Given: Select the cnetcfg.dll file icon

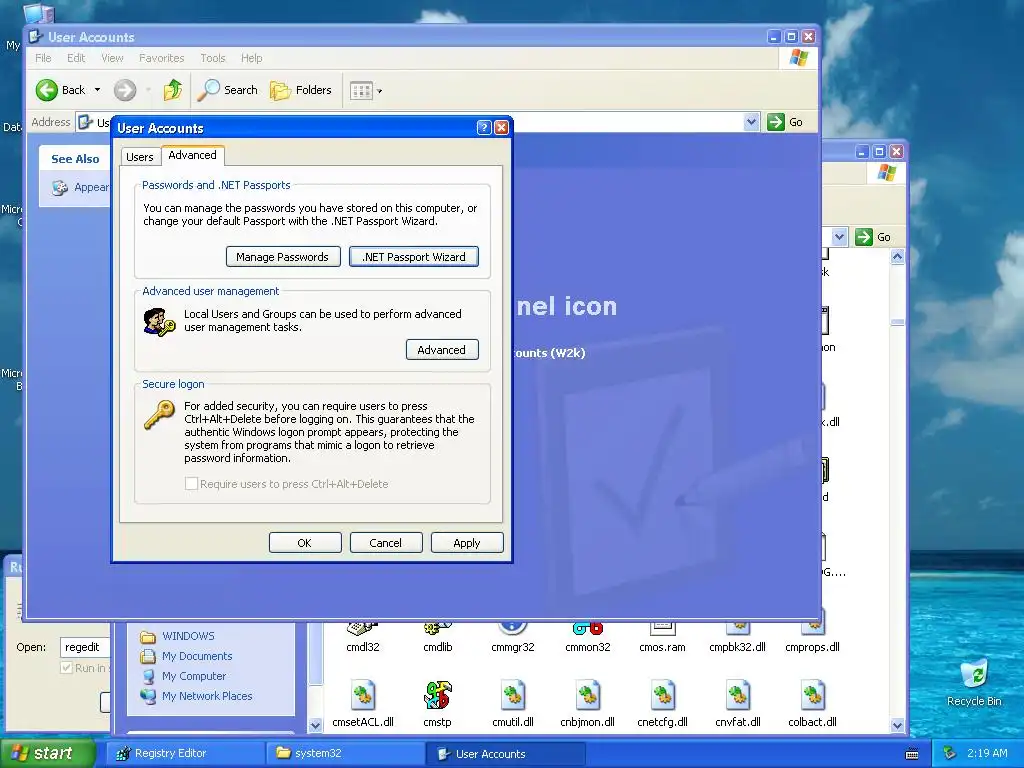Looking at the screenshot, I should 662,696.
